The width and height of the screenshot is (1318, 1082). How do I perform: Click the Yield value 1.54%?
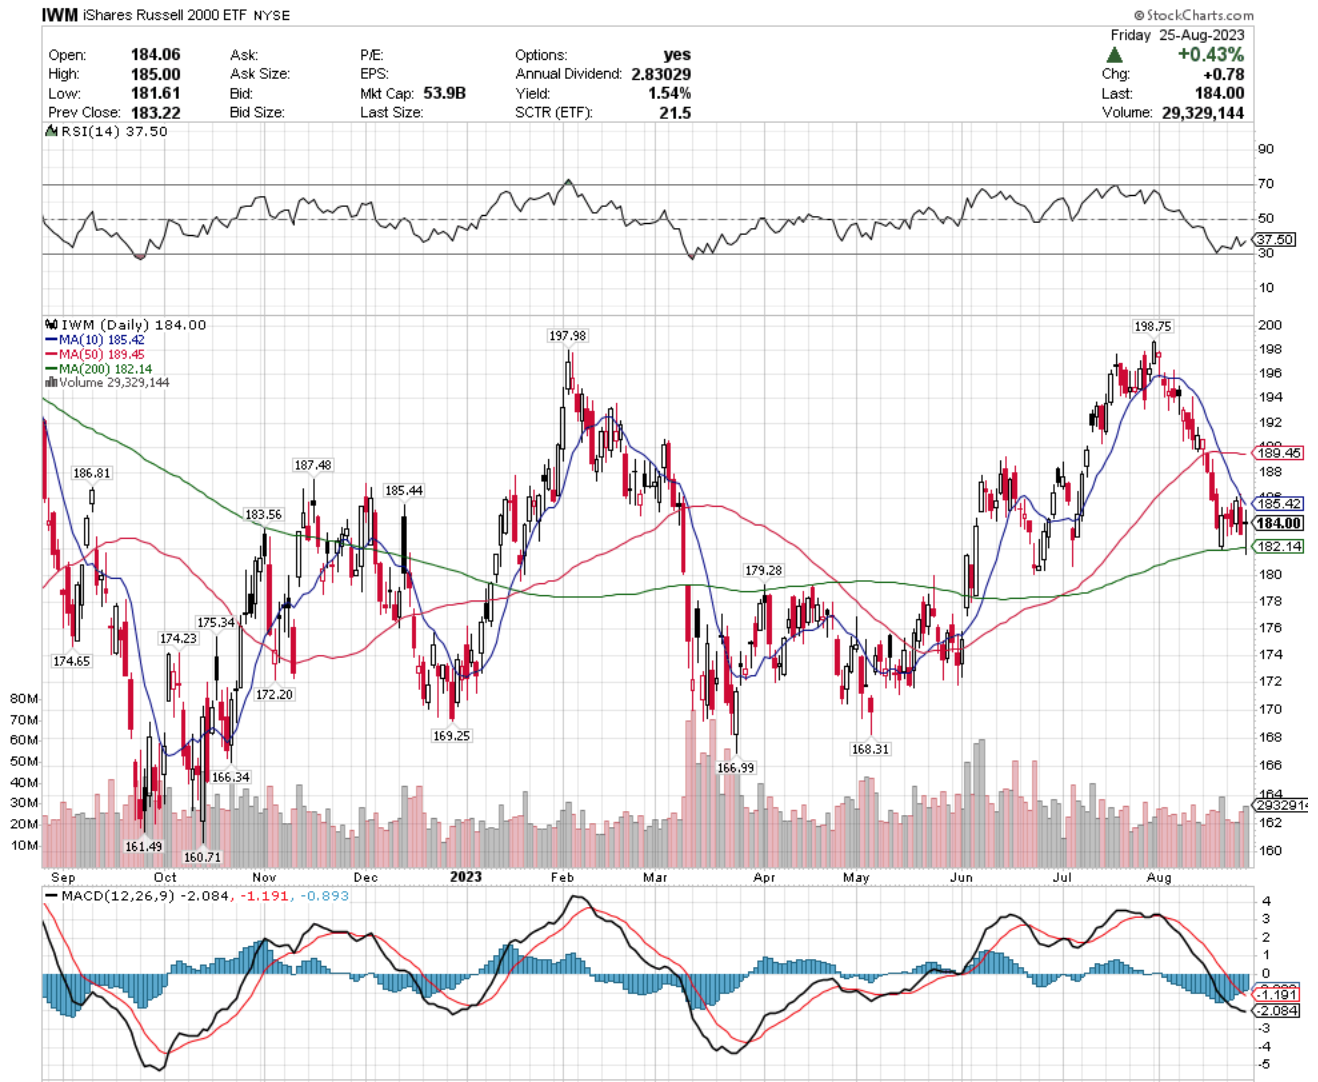(x=670, y=93)
